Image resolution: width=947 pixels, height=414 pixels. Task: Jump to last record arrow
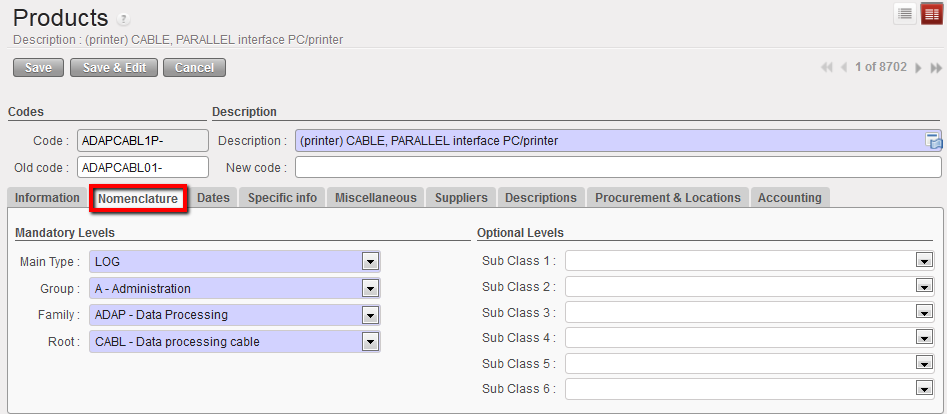coord(936,67)
